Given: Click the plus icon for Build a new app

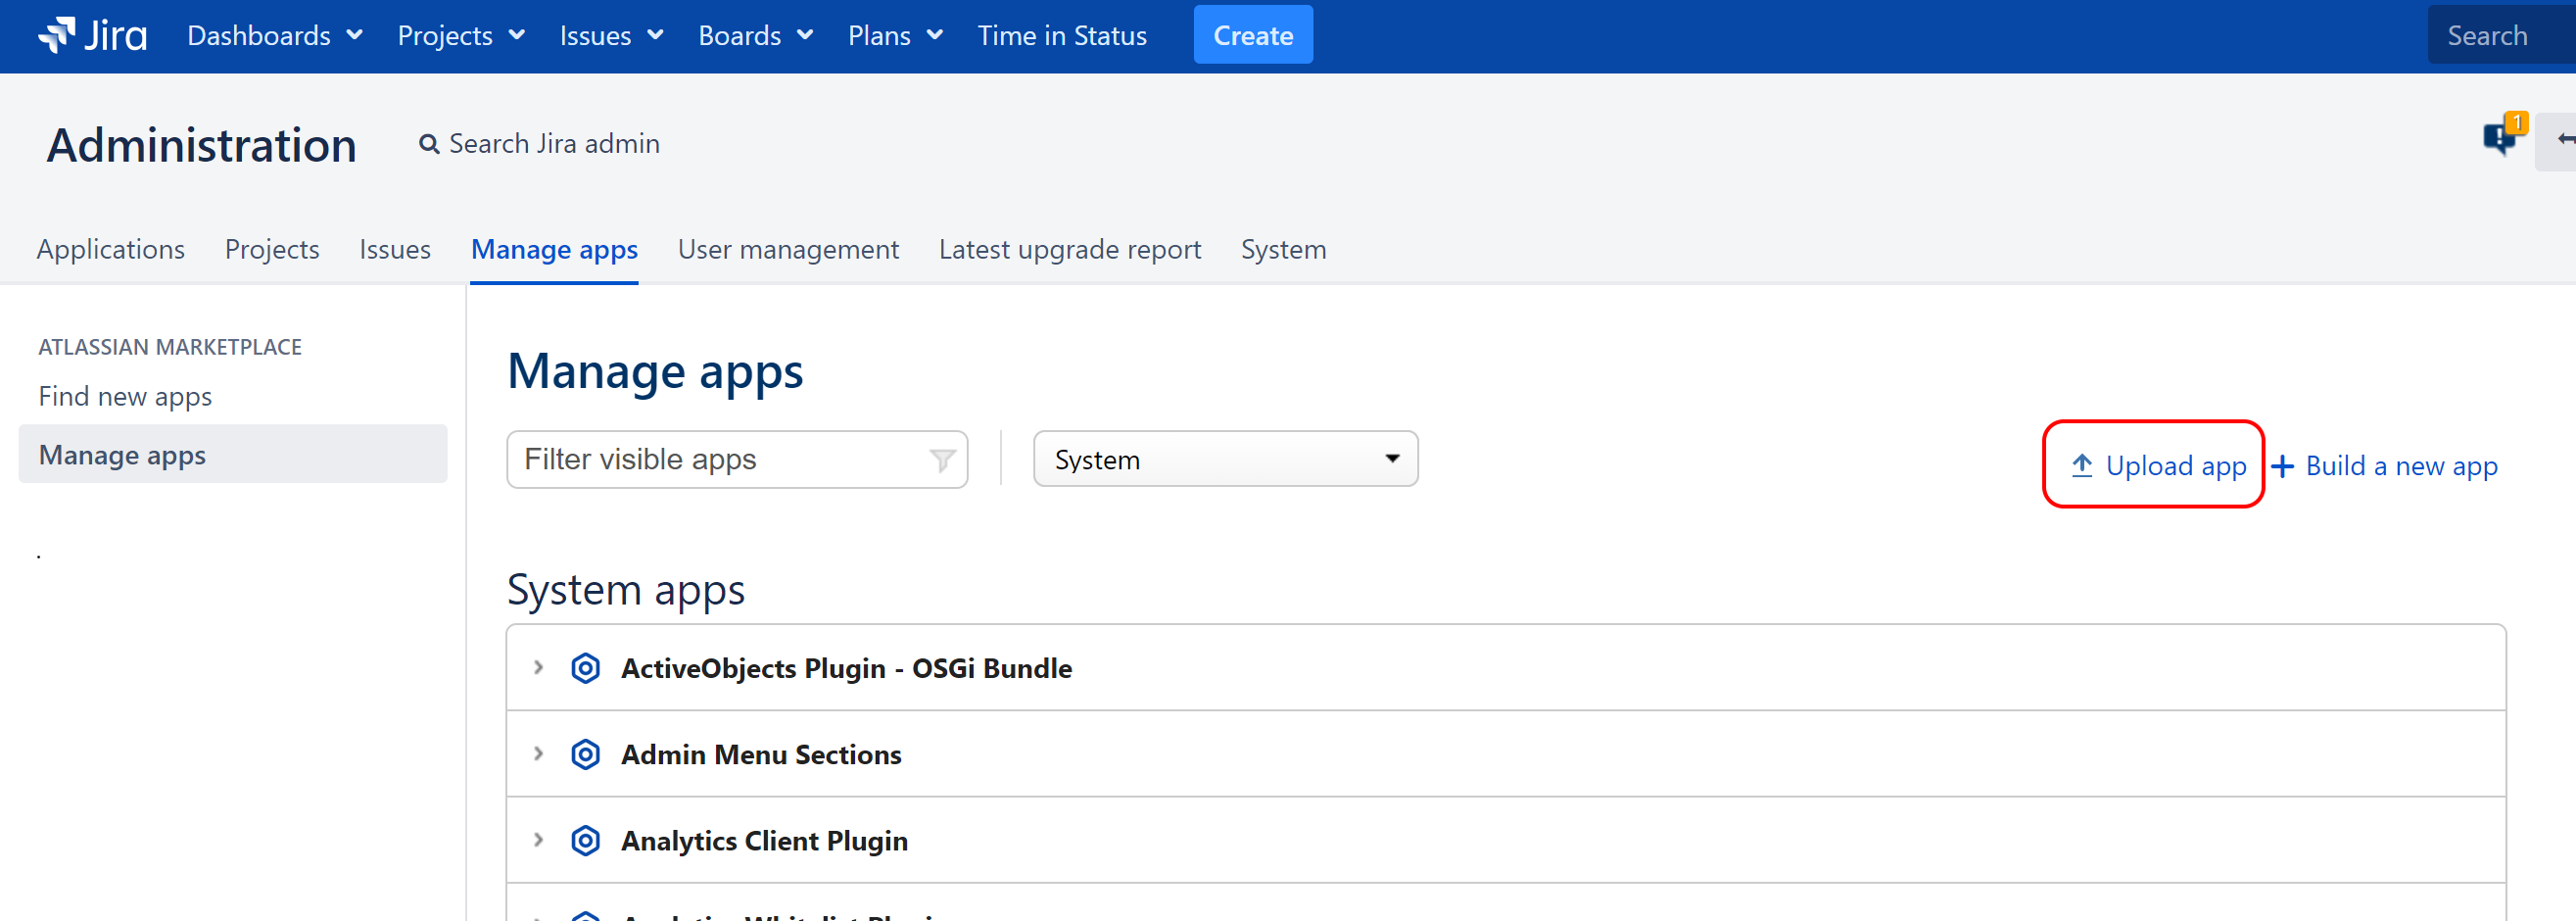Looking at the screenshot, I should click(2282, 466).
